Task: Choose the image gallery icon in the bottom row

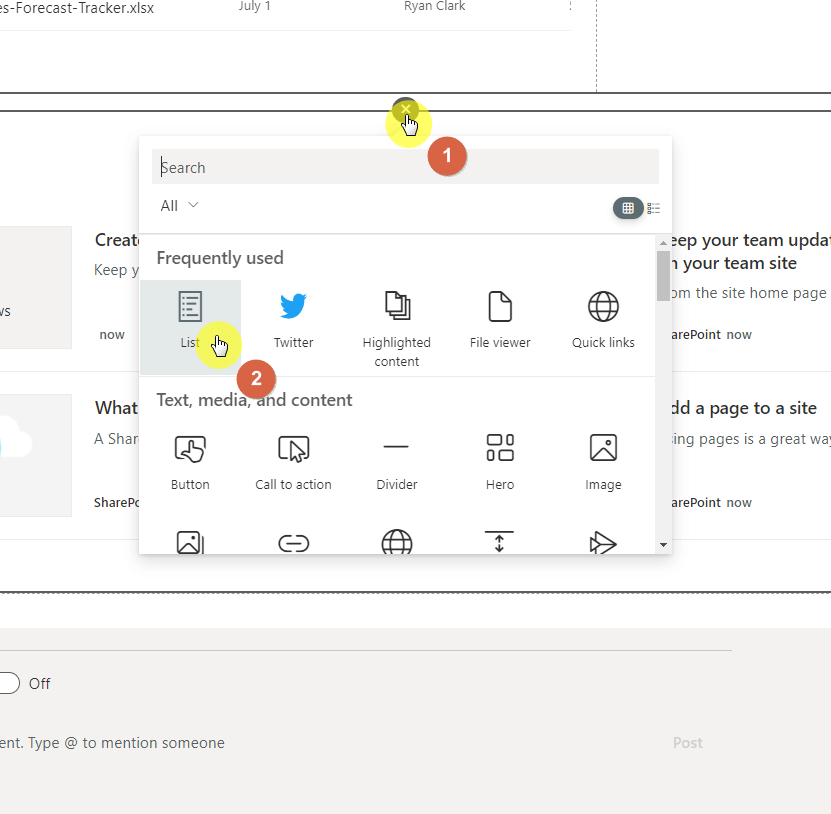Action: tap(190, 542)
